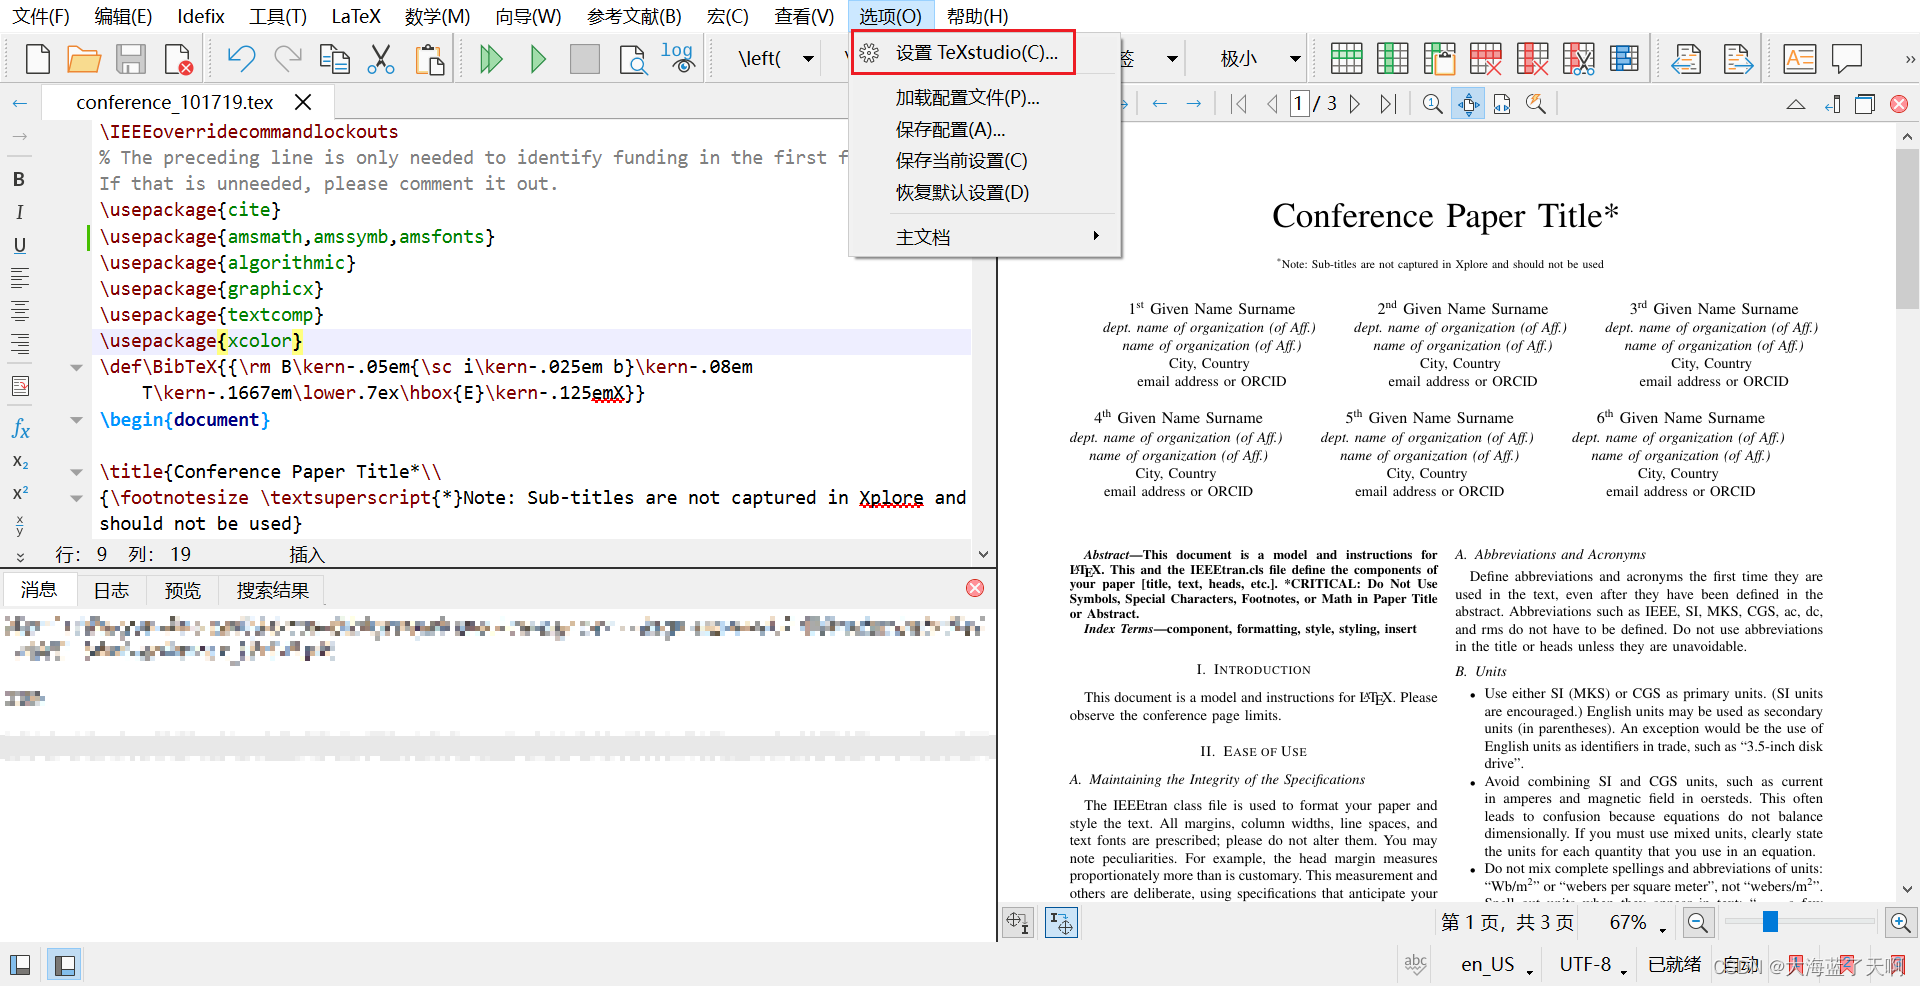1920x986 pixels.
Task: Toggle continuous scrolling below the PDF viewer
Action: tap(1060, 922)
